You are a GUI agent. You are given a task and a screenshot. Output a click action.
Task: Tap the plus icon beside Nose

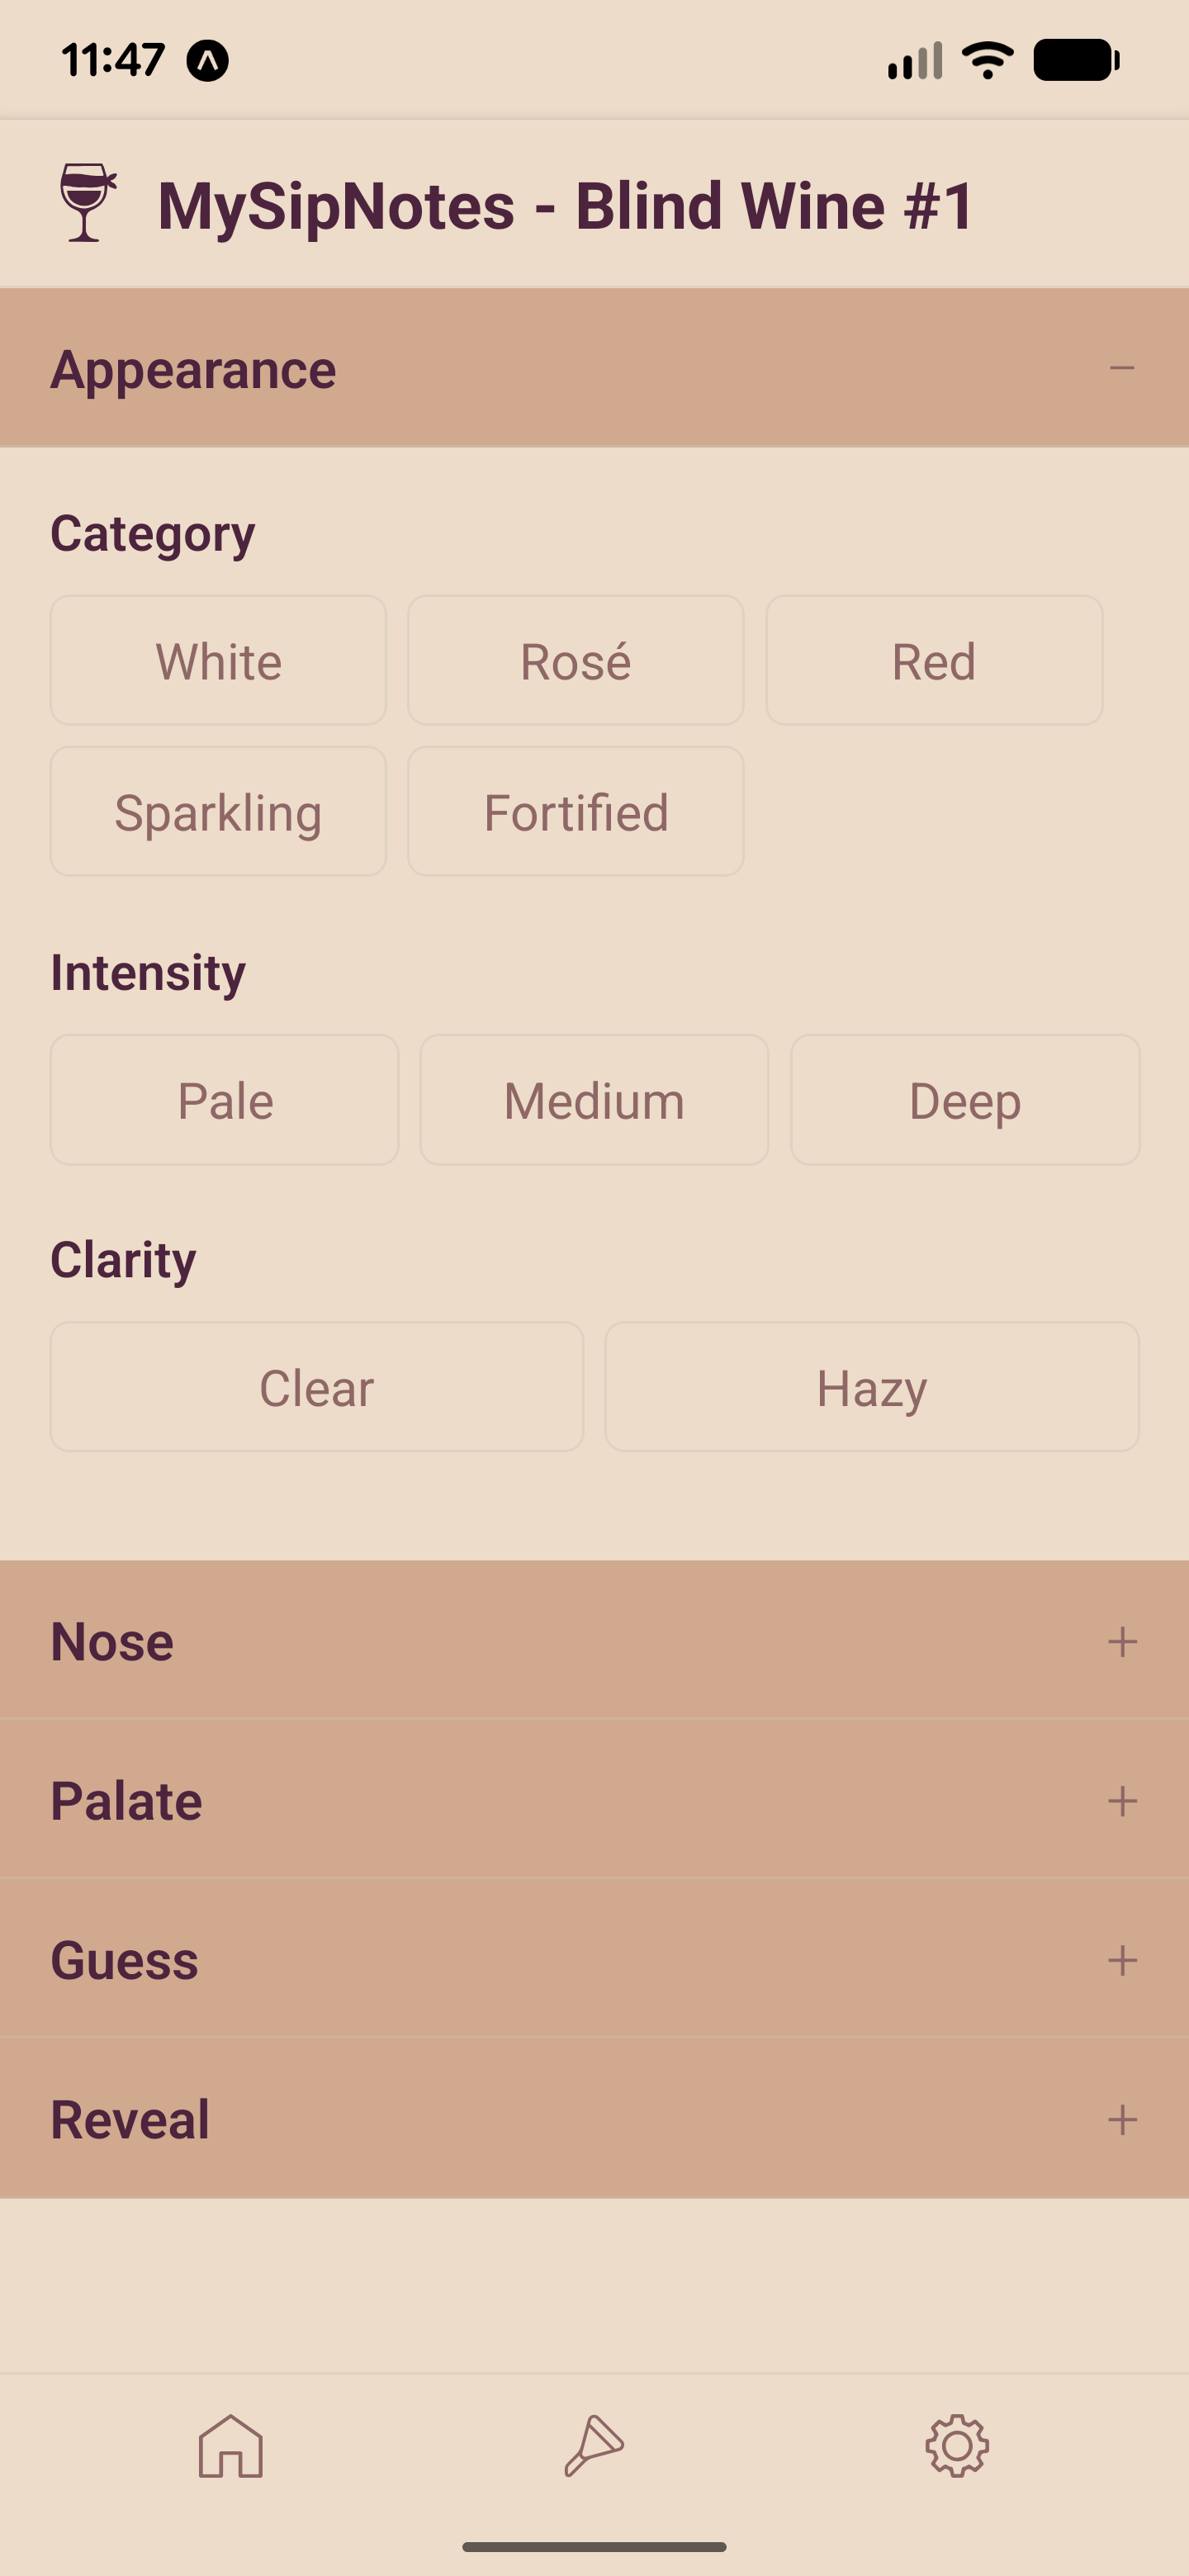pos(1122,1641)
